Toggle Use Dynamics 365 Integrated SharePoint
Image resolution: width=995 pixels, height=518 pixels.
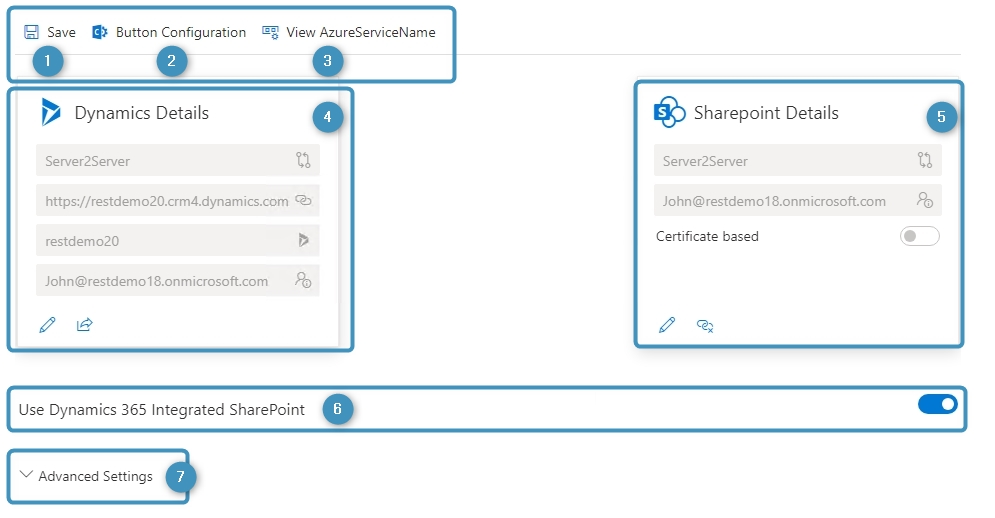937,404
